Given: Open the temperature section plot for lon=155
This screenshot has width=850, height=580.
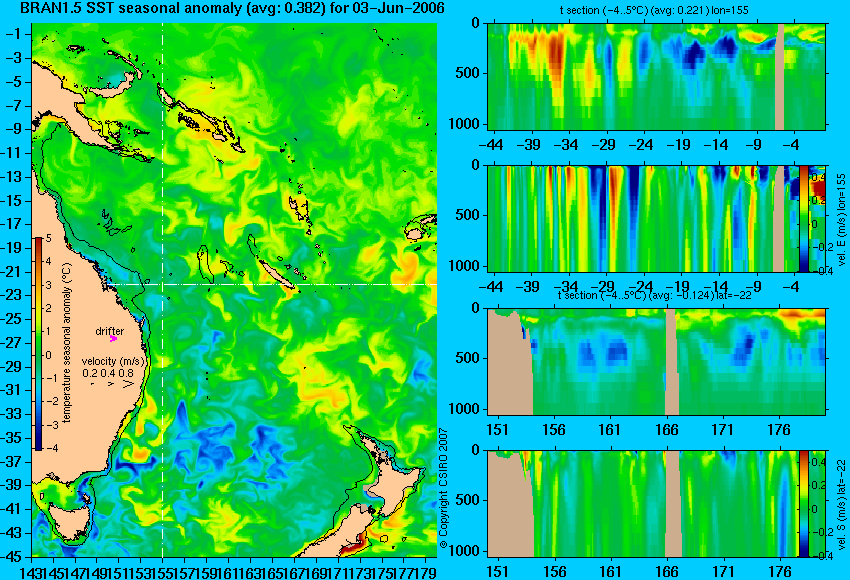Looking at the screenshot, I should coord(656,76).
